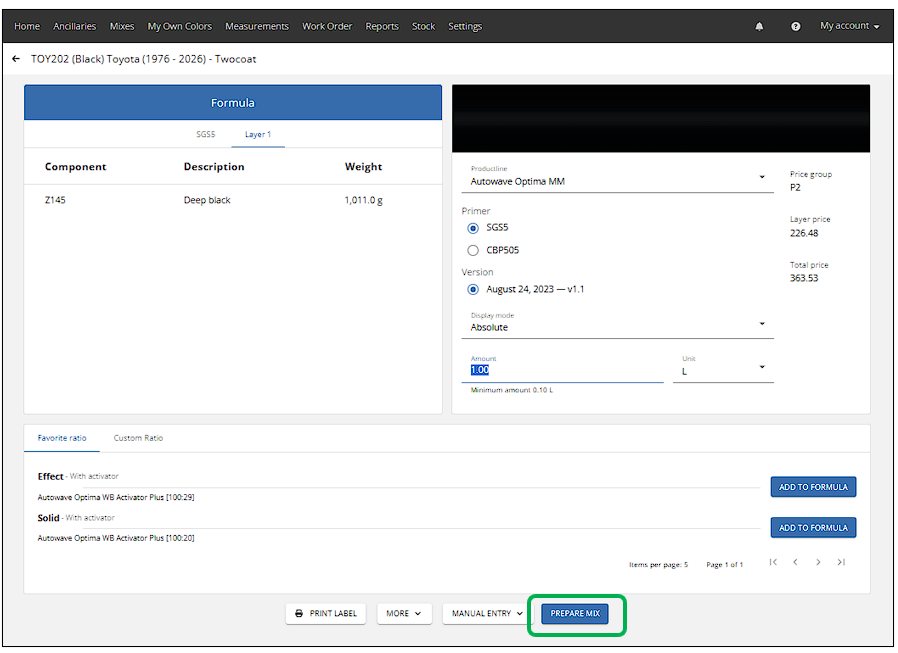The width and height of the screenshot is (898, 653).
Task: Open the Home menu item
Action: tap(27, 26)
